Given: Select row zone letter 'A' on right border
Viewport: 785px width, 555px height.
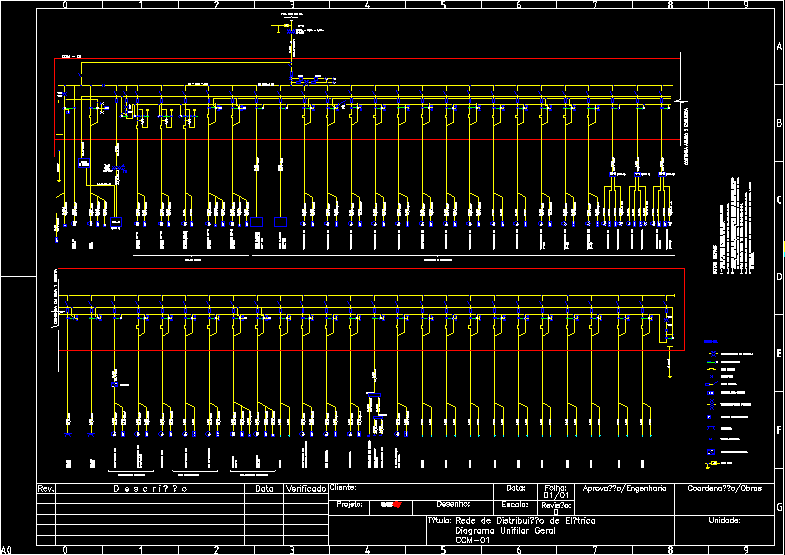Looking at the screenshot, I should (x=779, y=47).
